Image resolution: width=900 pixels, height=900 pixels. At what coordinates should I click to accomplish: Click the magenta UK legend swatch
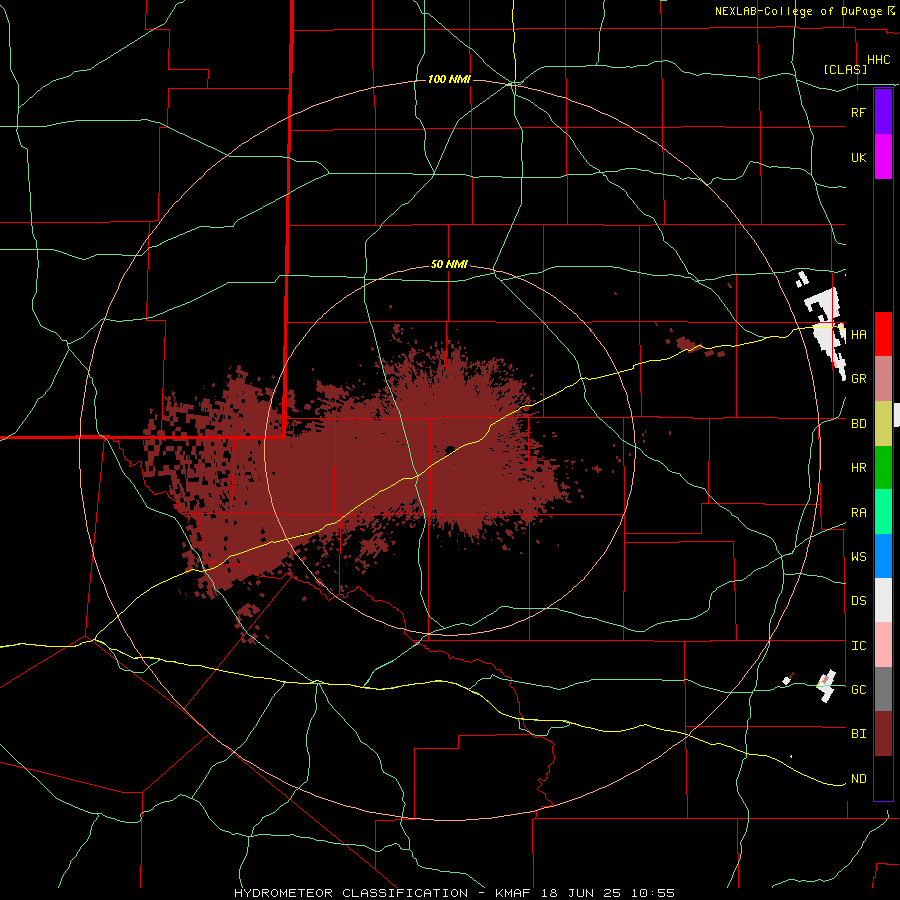pos(883,157)
